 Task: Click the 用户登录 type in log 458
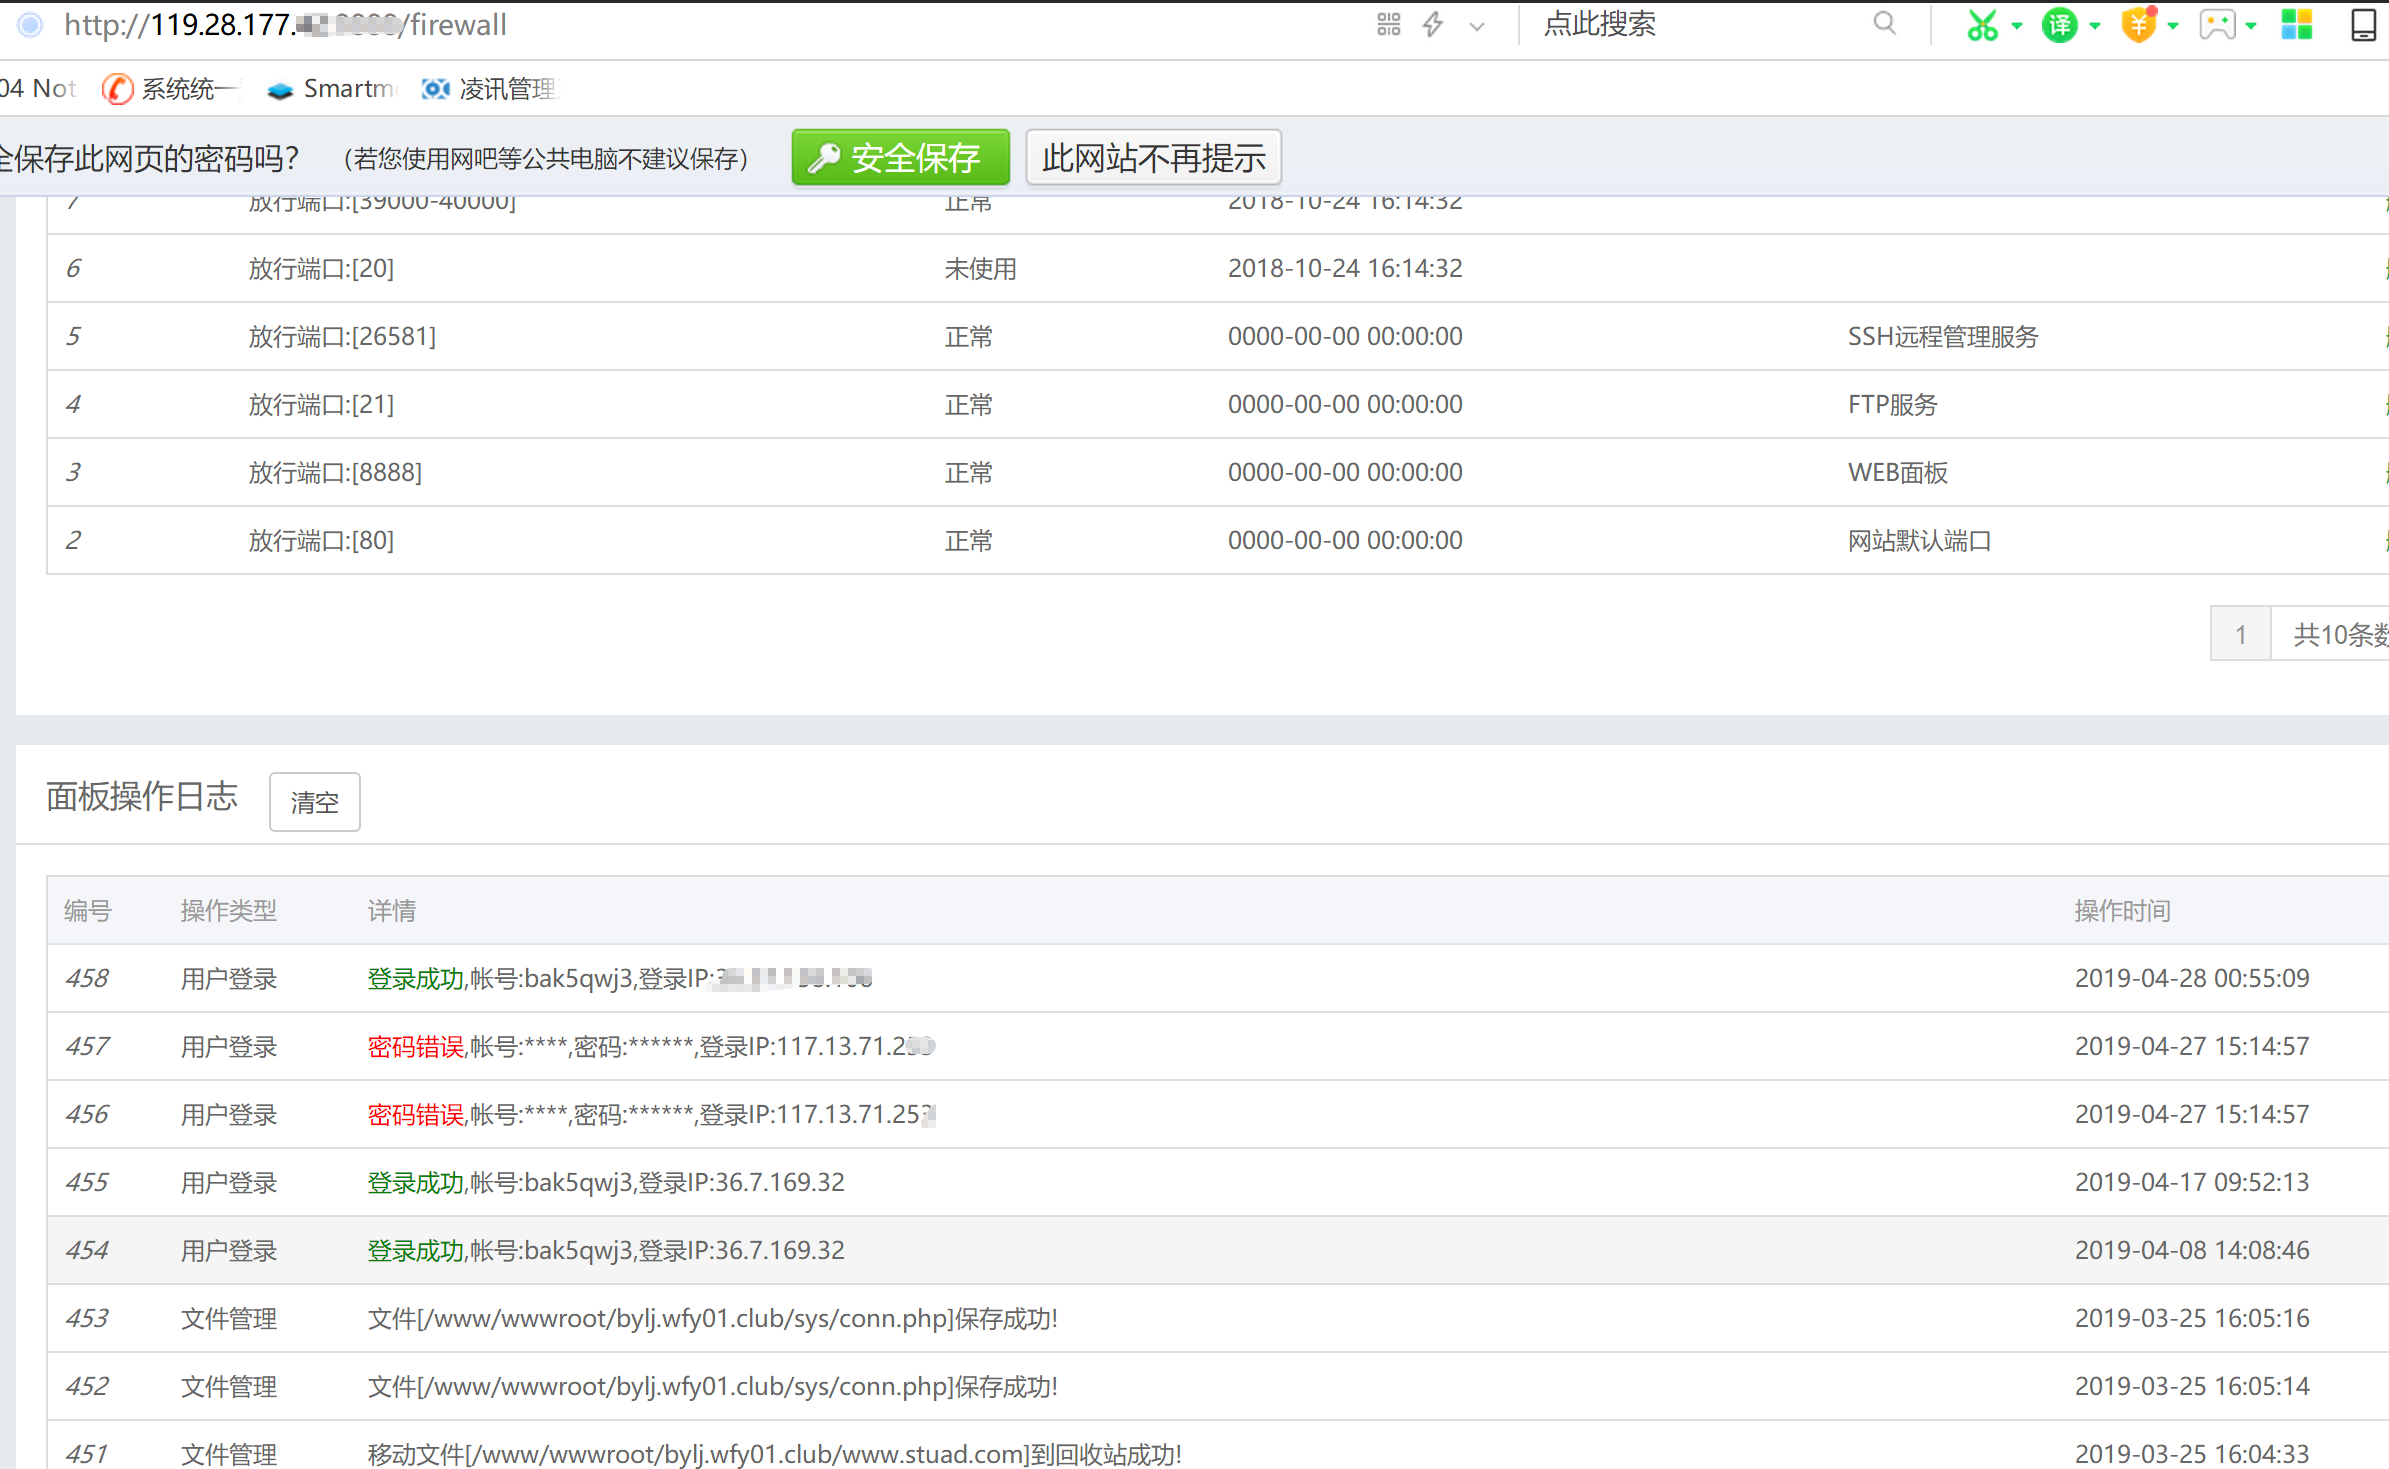228,979
